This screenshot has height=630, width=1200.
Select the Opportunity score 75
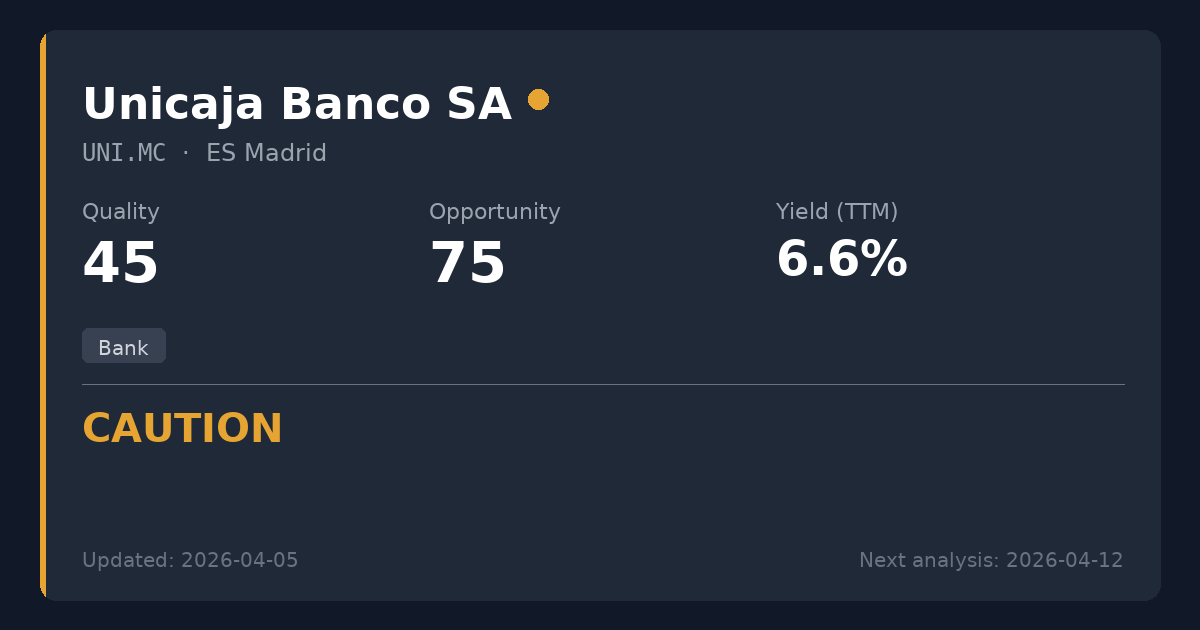click(467, 264)
